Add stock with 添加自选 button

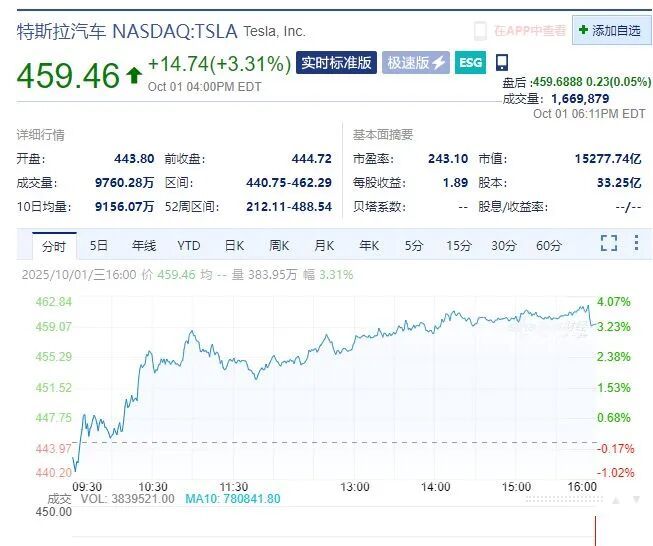(610, 30)
